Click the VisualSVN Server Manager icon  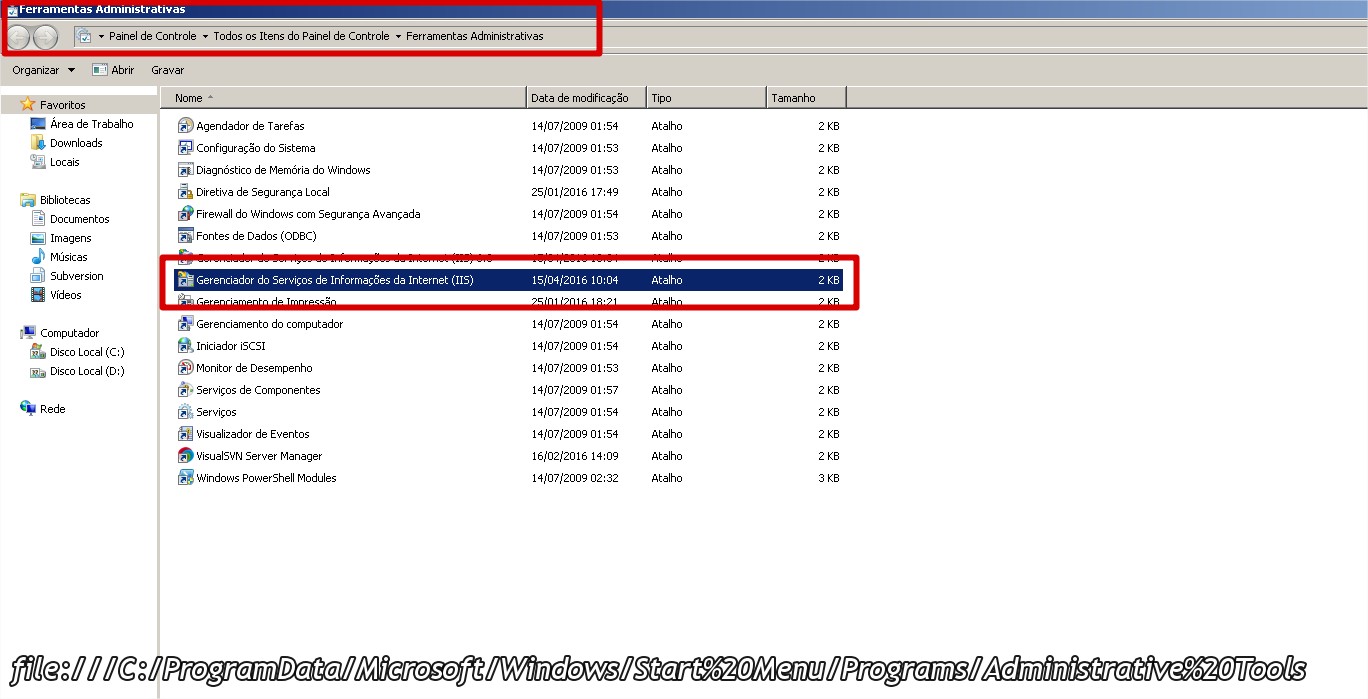[185, 456]
